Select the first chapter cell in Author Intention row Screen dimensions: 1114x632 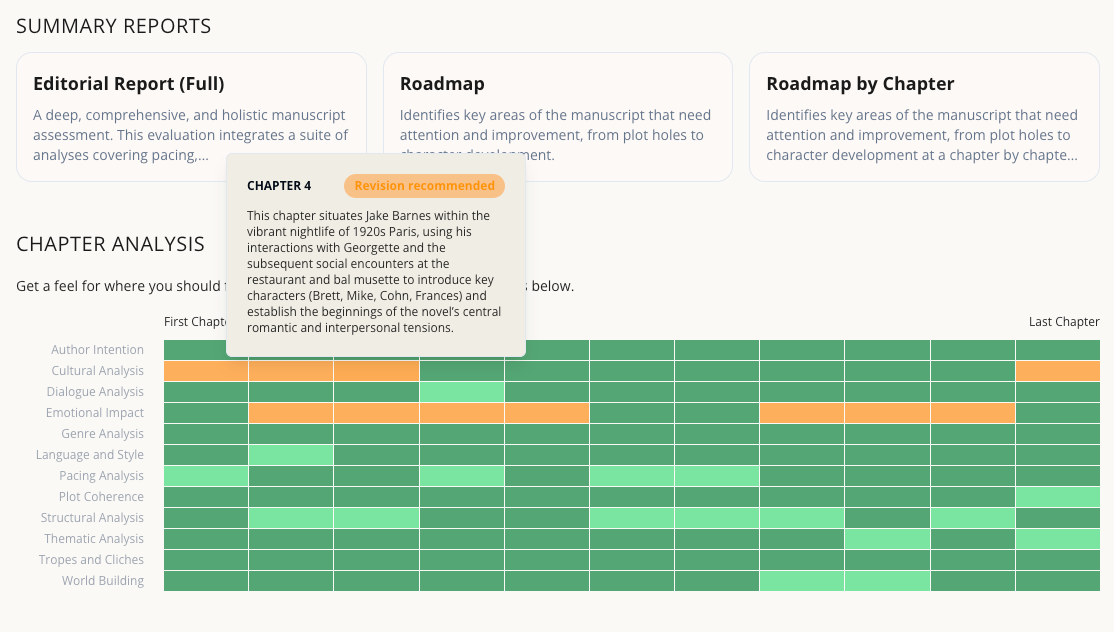205,349
